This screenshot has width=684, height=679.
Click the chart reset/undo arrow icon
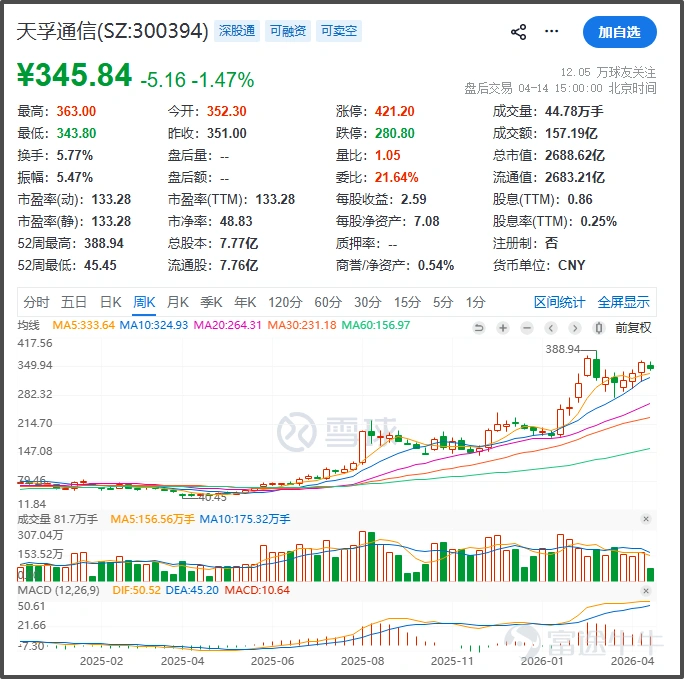(479, 328)
